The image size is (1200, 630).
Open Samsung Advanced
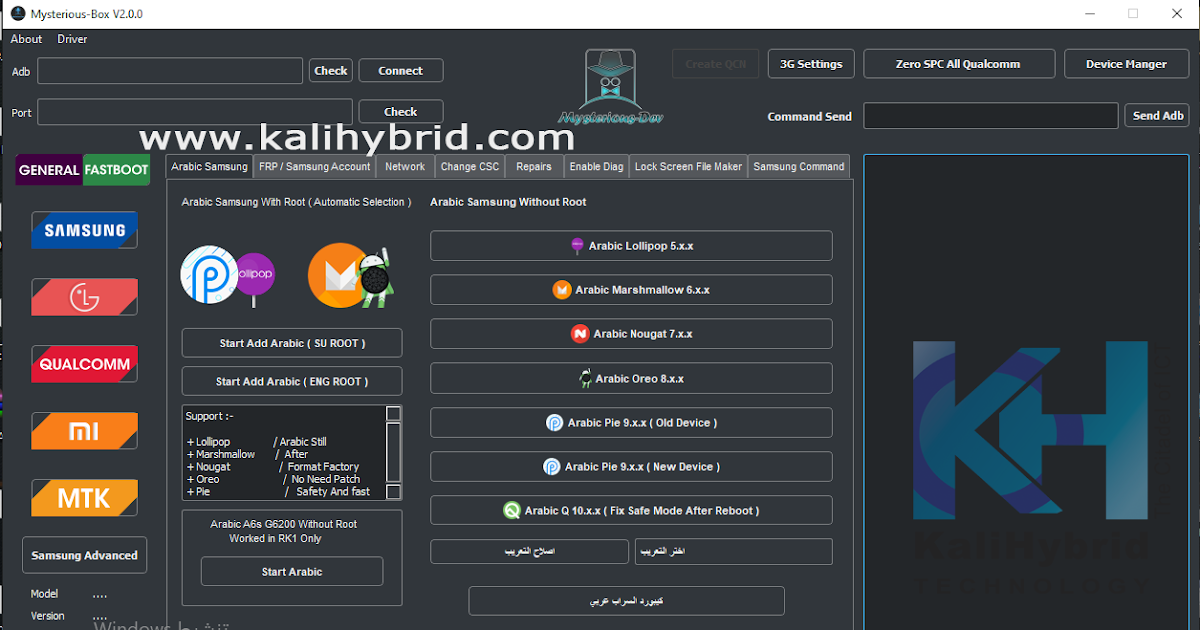[84, 555]
